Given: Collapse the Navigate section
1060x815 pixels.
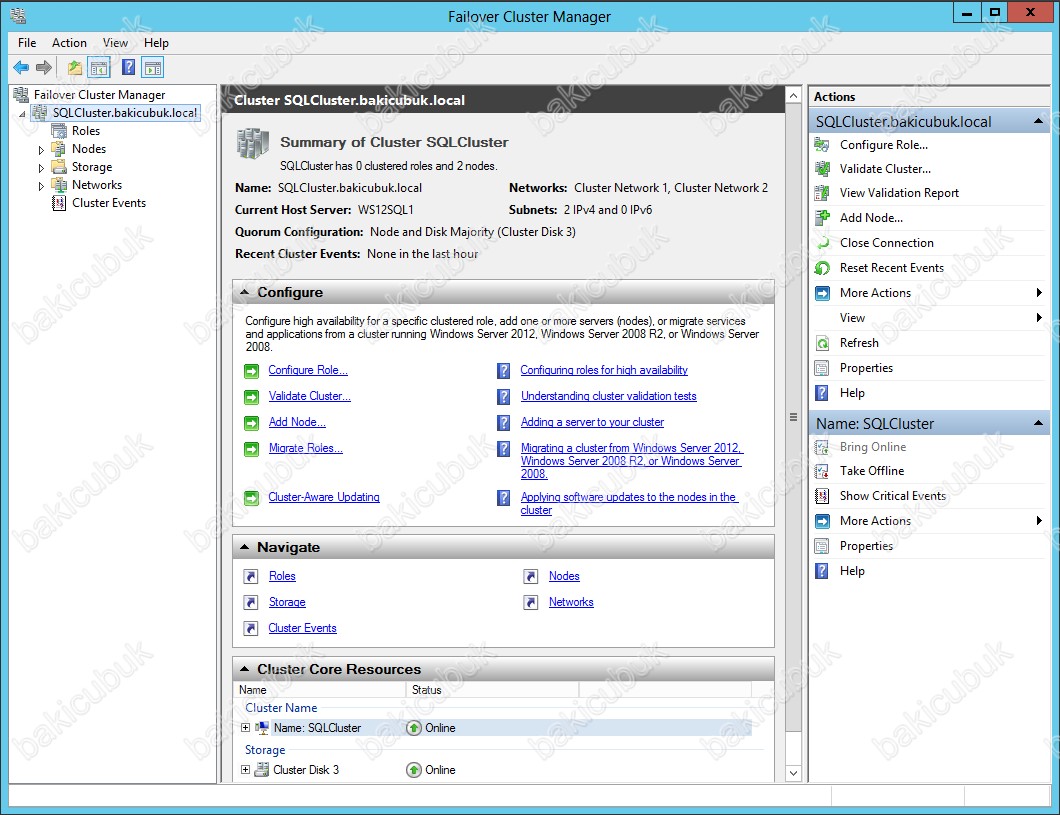Looking at the screenshot, I should click(244, 547).
